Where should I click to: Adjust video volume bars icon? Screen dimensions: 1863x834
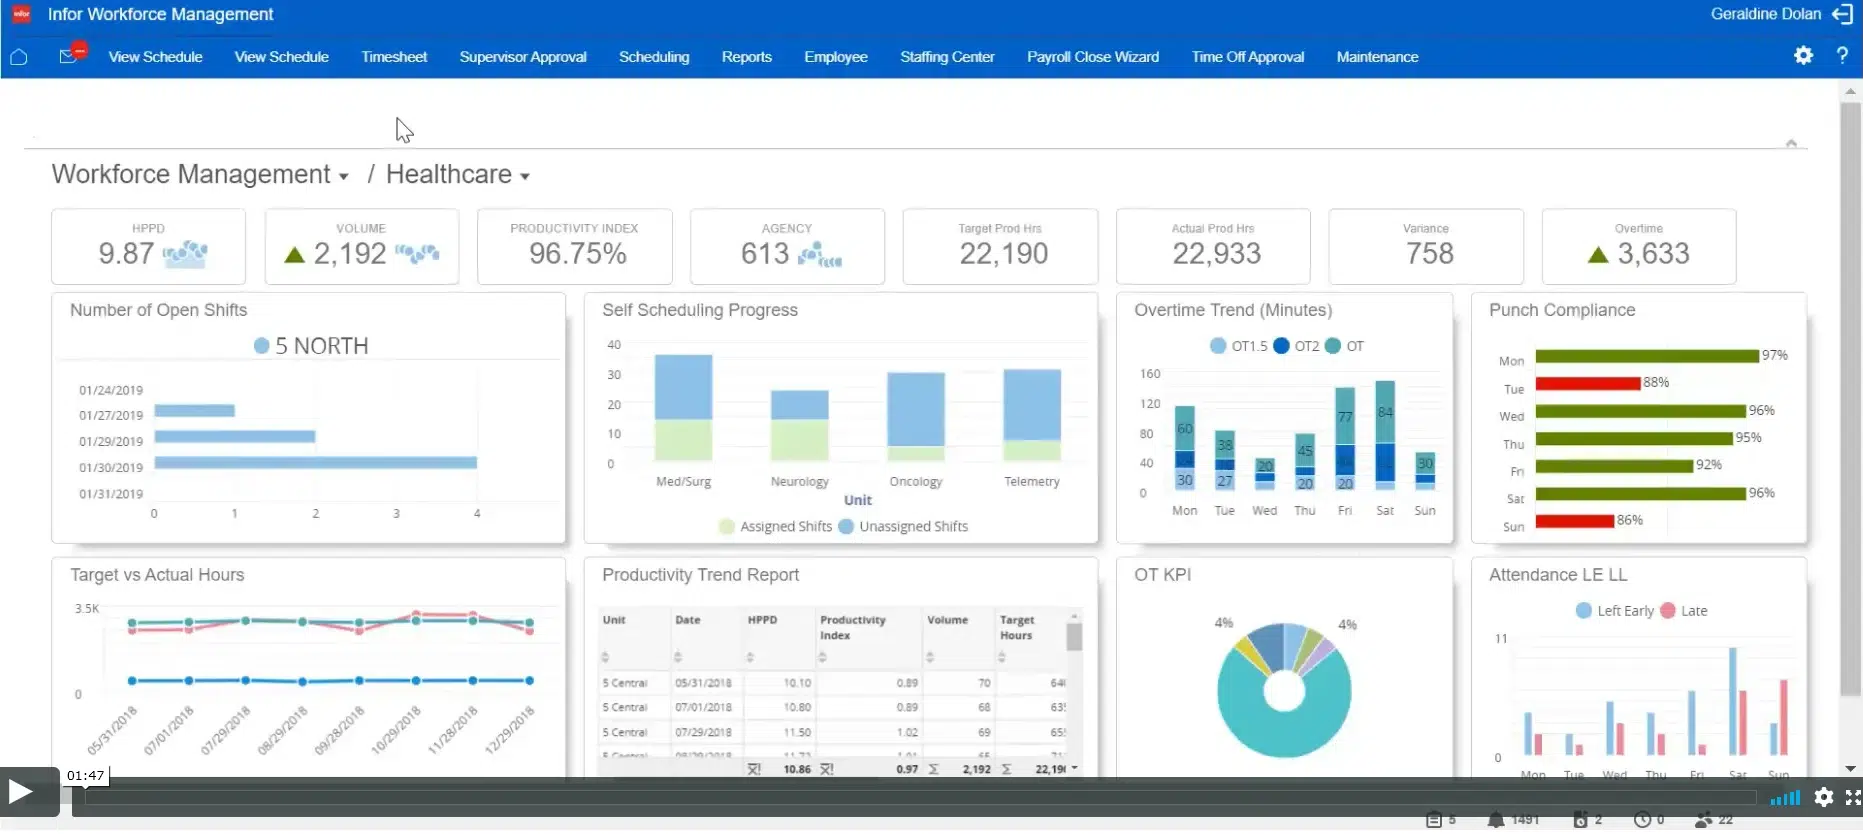click(x=1785, y=798)
